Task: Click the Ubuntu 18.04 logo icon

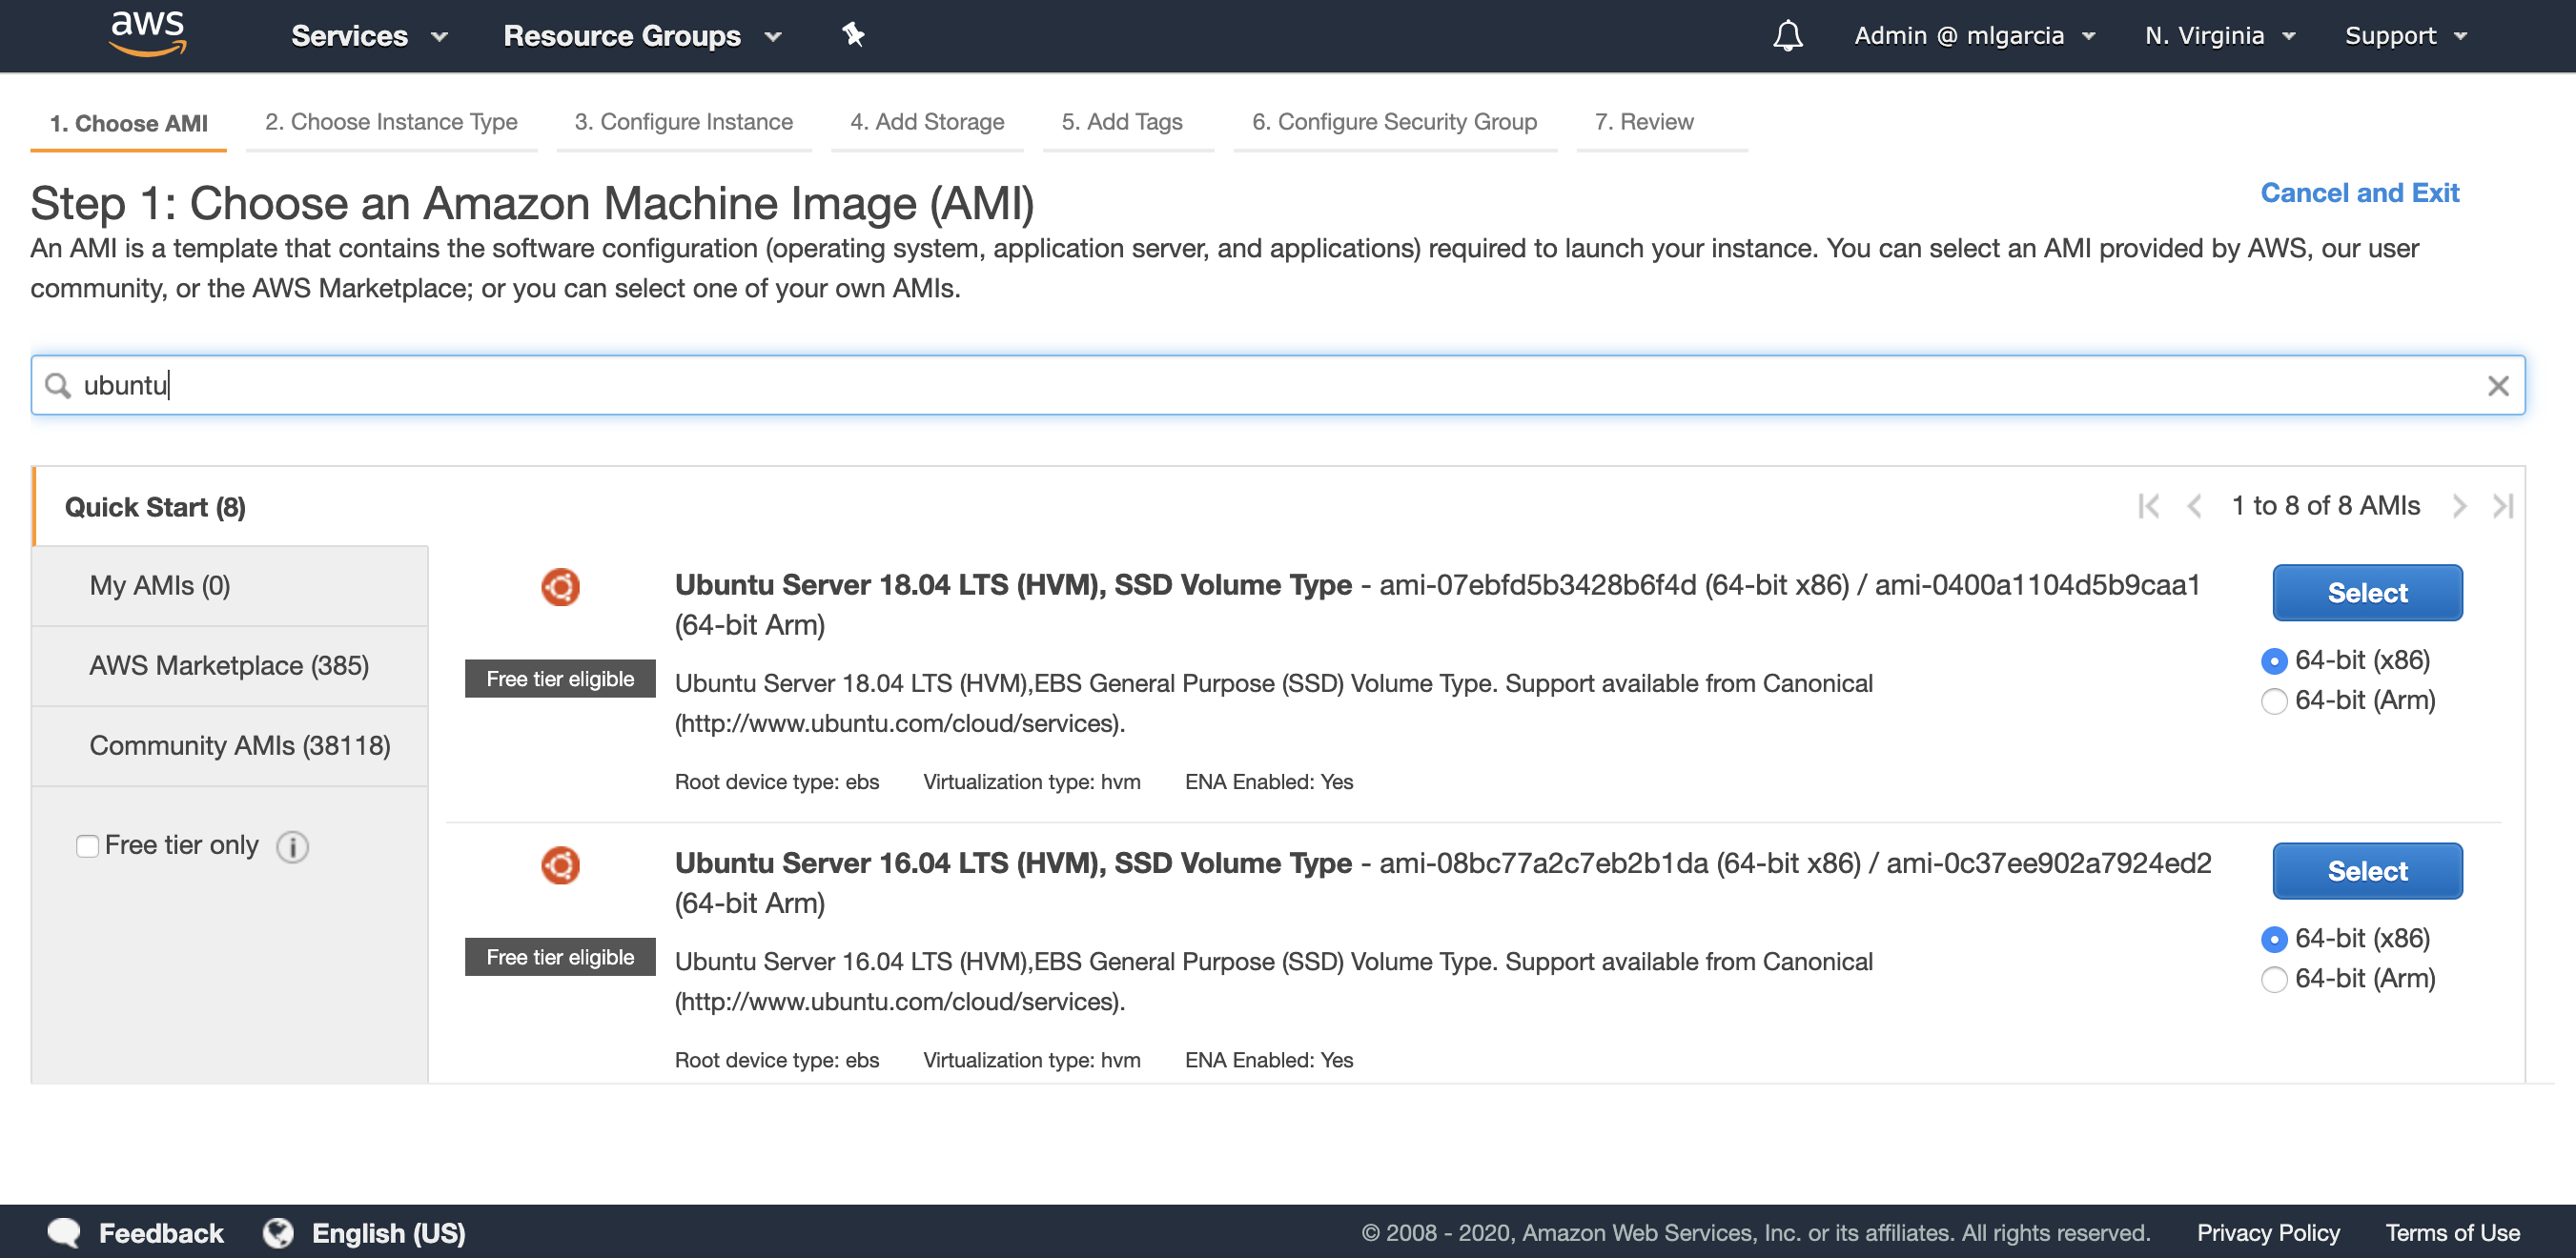Action: click(x=560, y=587)
